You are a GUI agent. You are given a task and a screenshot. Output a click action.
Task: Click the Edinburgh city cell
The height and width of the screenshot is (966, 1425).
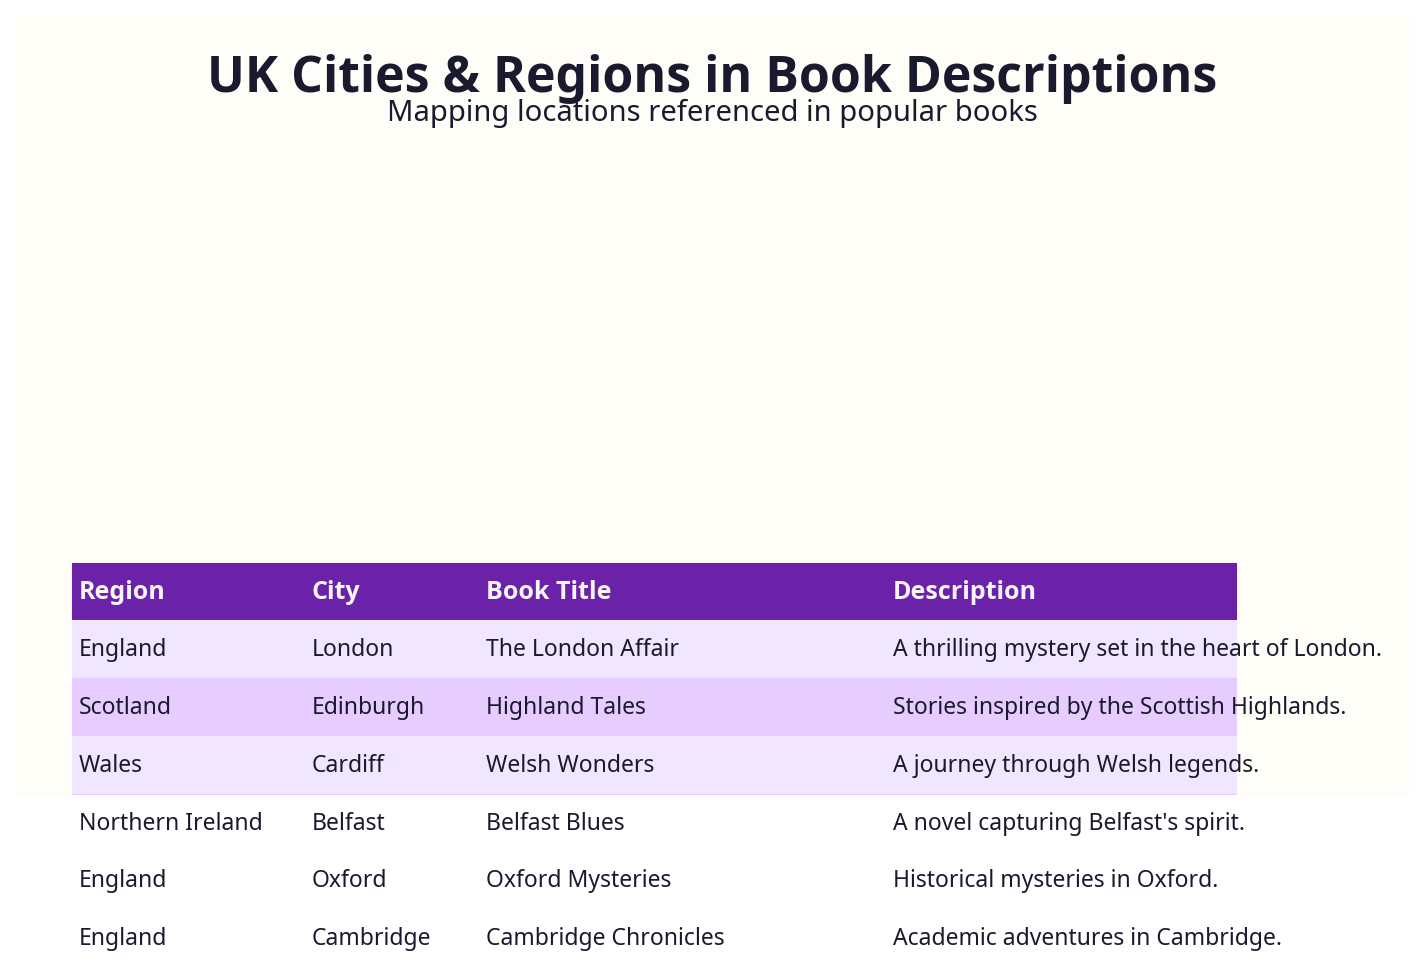(367, 706)
